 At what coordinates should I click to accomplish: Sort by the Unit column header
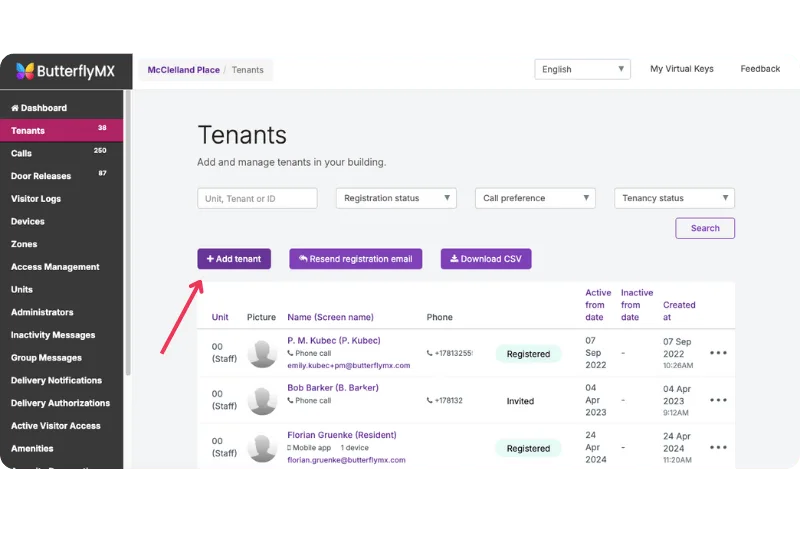220,317
